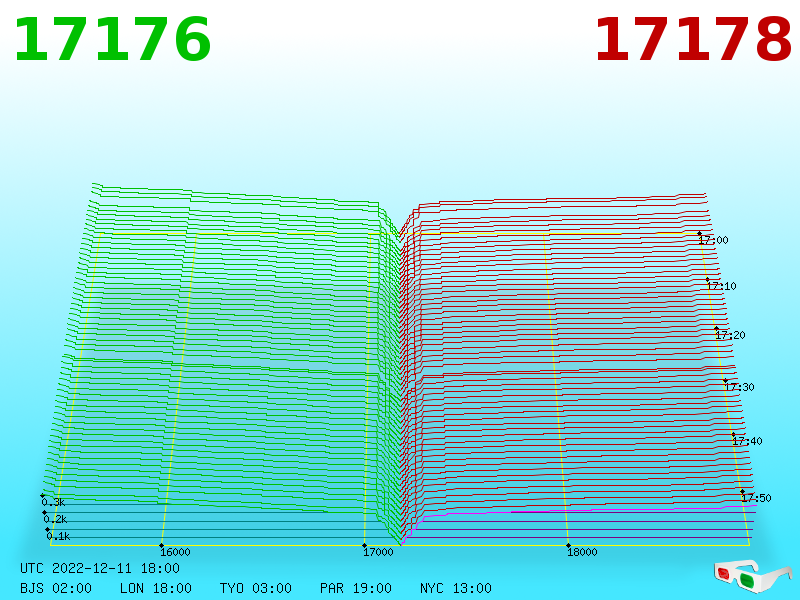
Task: Click the 17:50 time axis marker
Action: coord(756,497)
